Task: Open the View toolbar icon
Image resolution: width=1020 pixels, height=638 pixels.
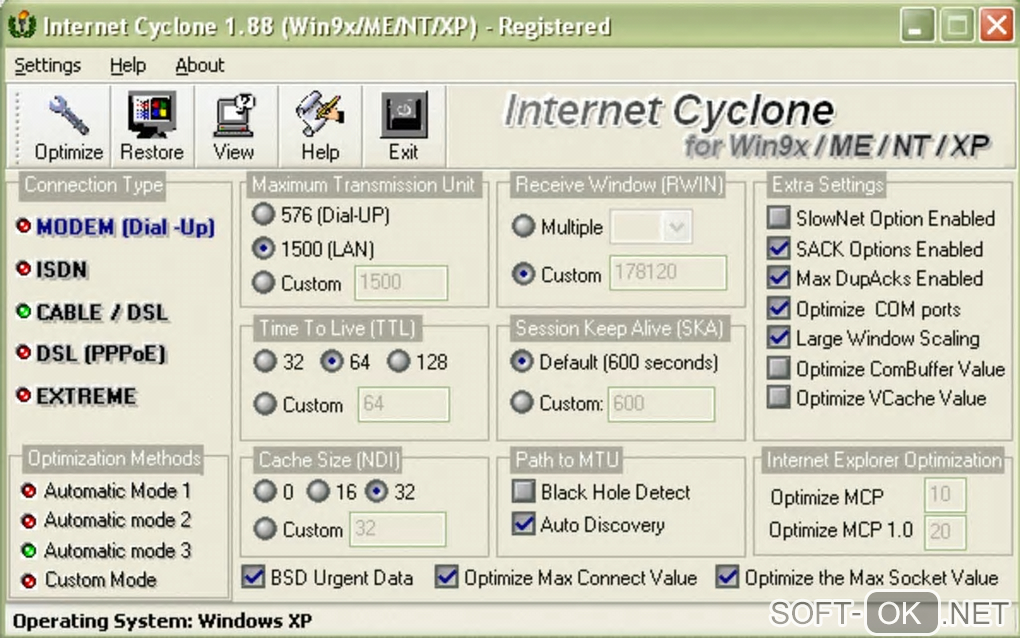Action: [x=234, y=114]
